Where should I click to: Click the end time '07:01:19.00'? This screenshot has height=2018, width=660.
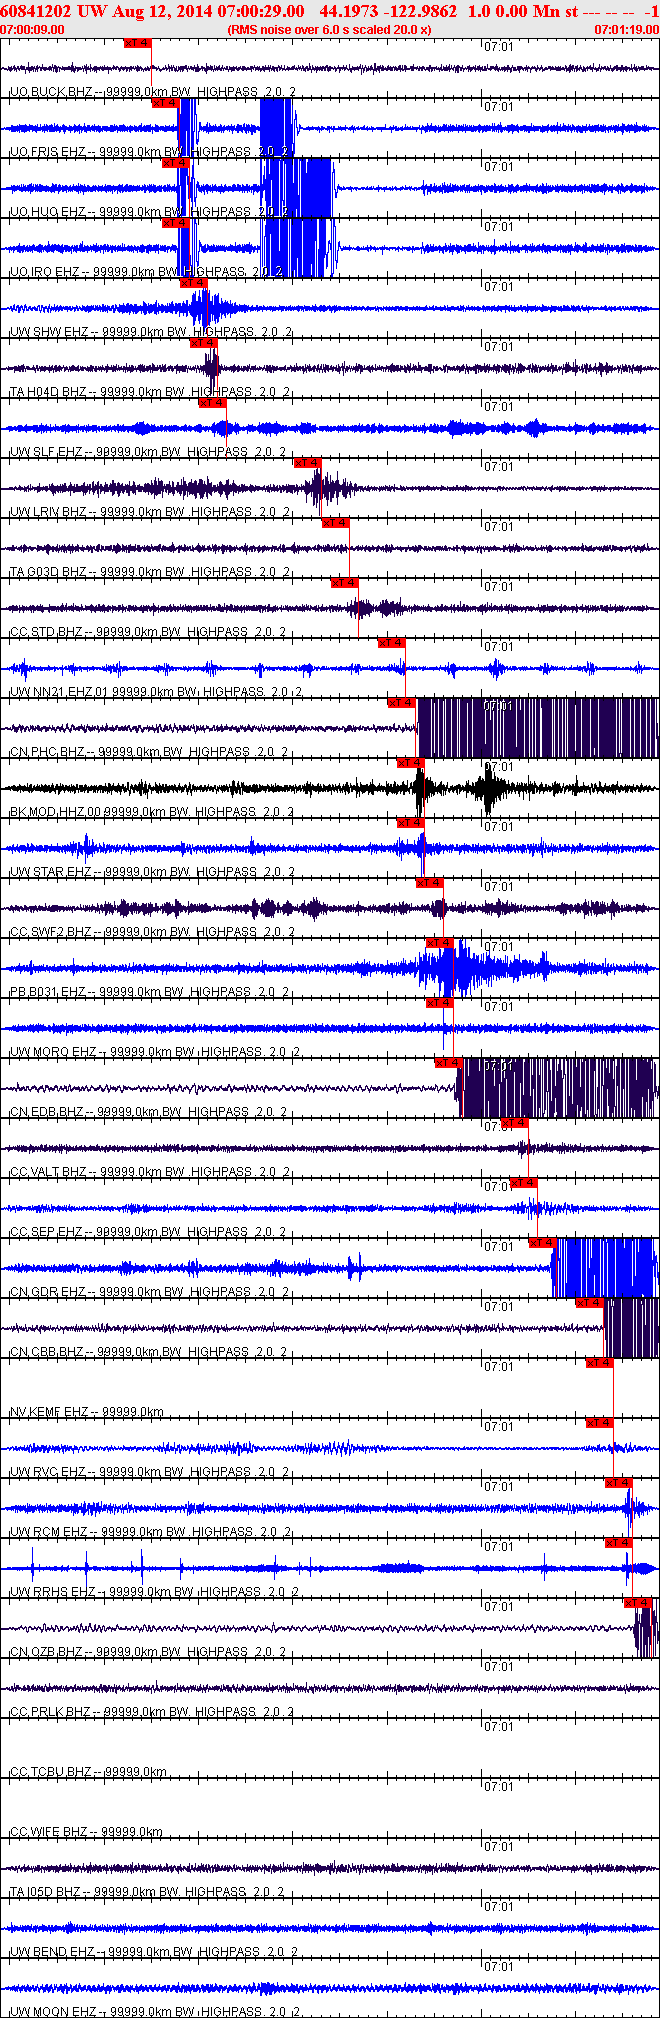click(x=626, y=30)
